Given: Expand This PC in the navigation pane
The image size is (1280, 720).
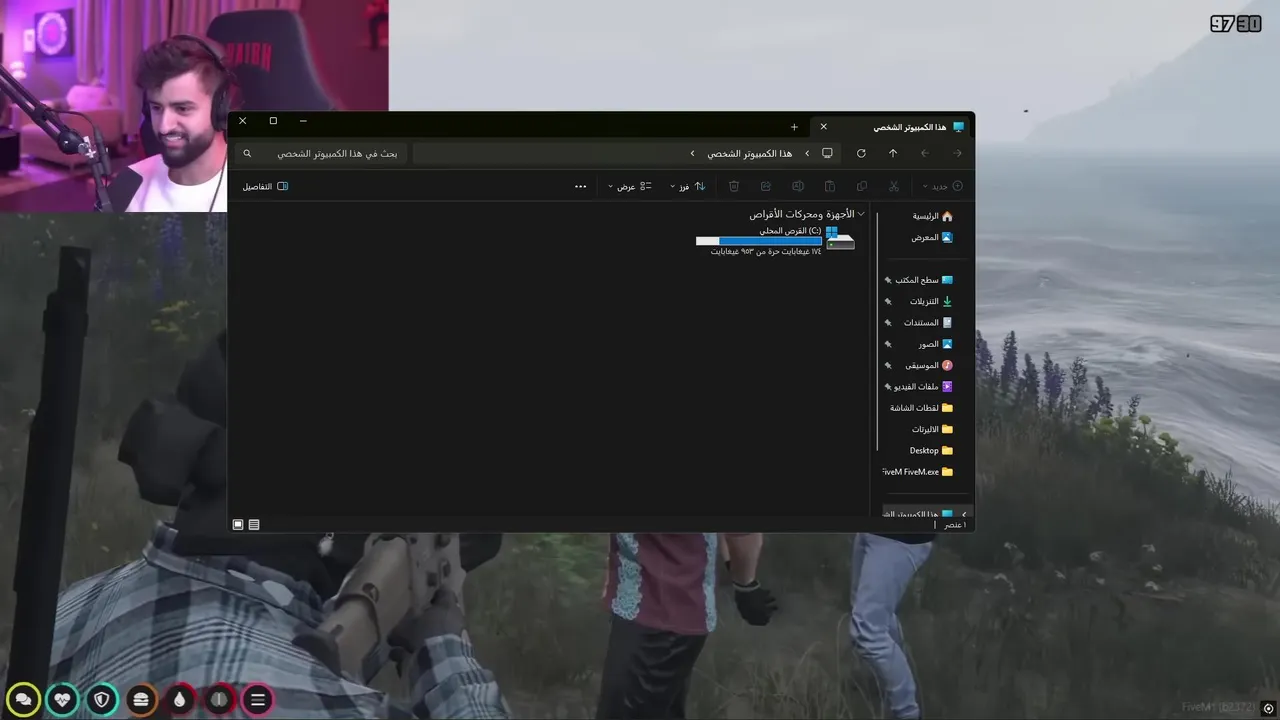Looking at the screenshot, I should [964, 514].
